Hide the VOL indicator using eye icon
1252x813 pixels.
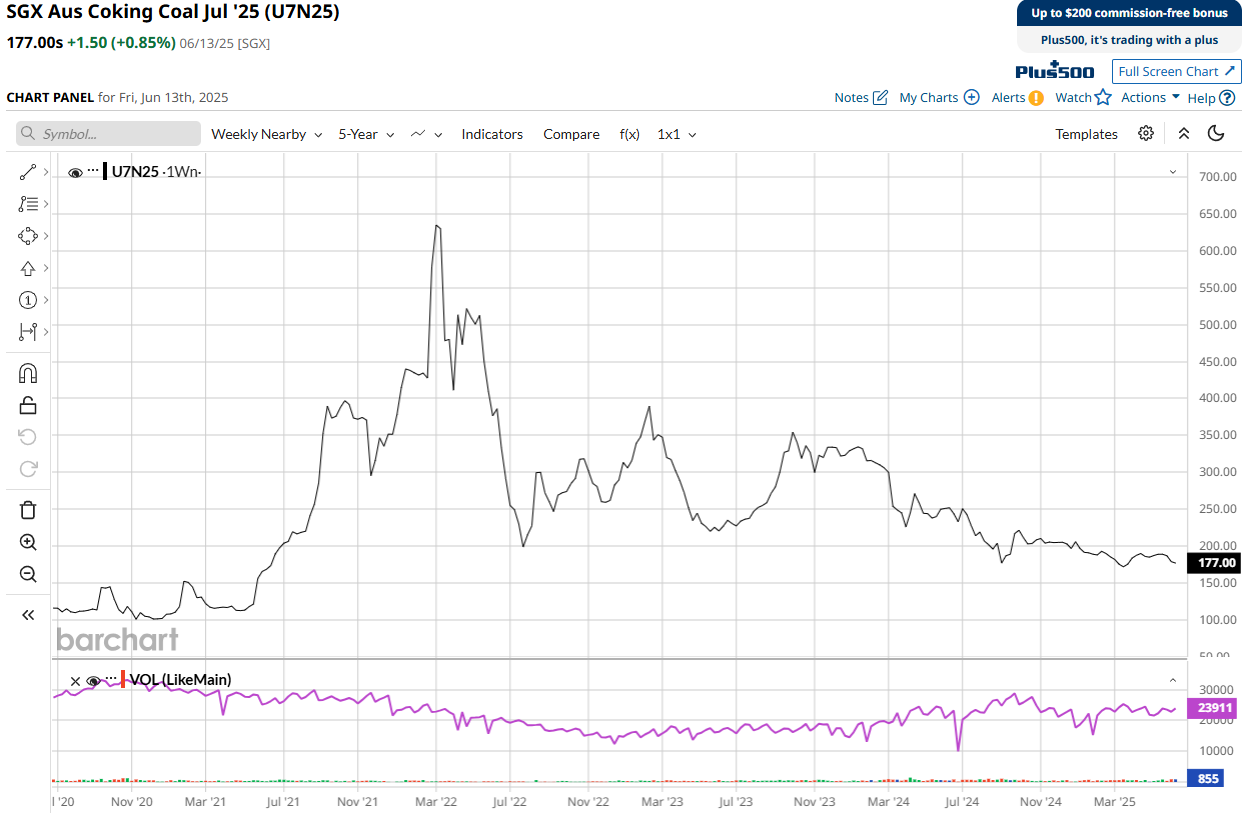coord(93,680)
